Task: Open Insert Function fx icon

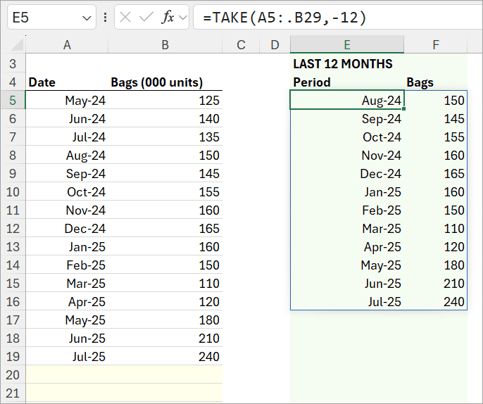Action: click(x=168, y=17)
